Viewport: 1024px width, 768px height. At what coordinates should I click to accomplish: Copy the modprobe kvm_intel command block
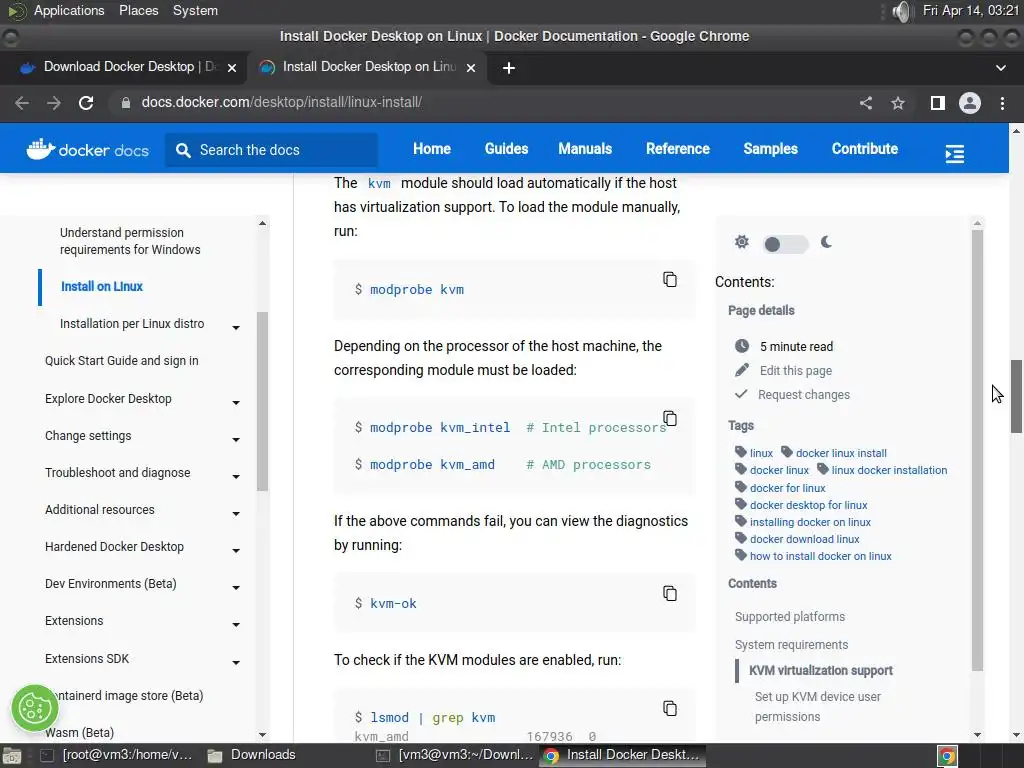669,418
